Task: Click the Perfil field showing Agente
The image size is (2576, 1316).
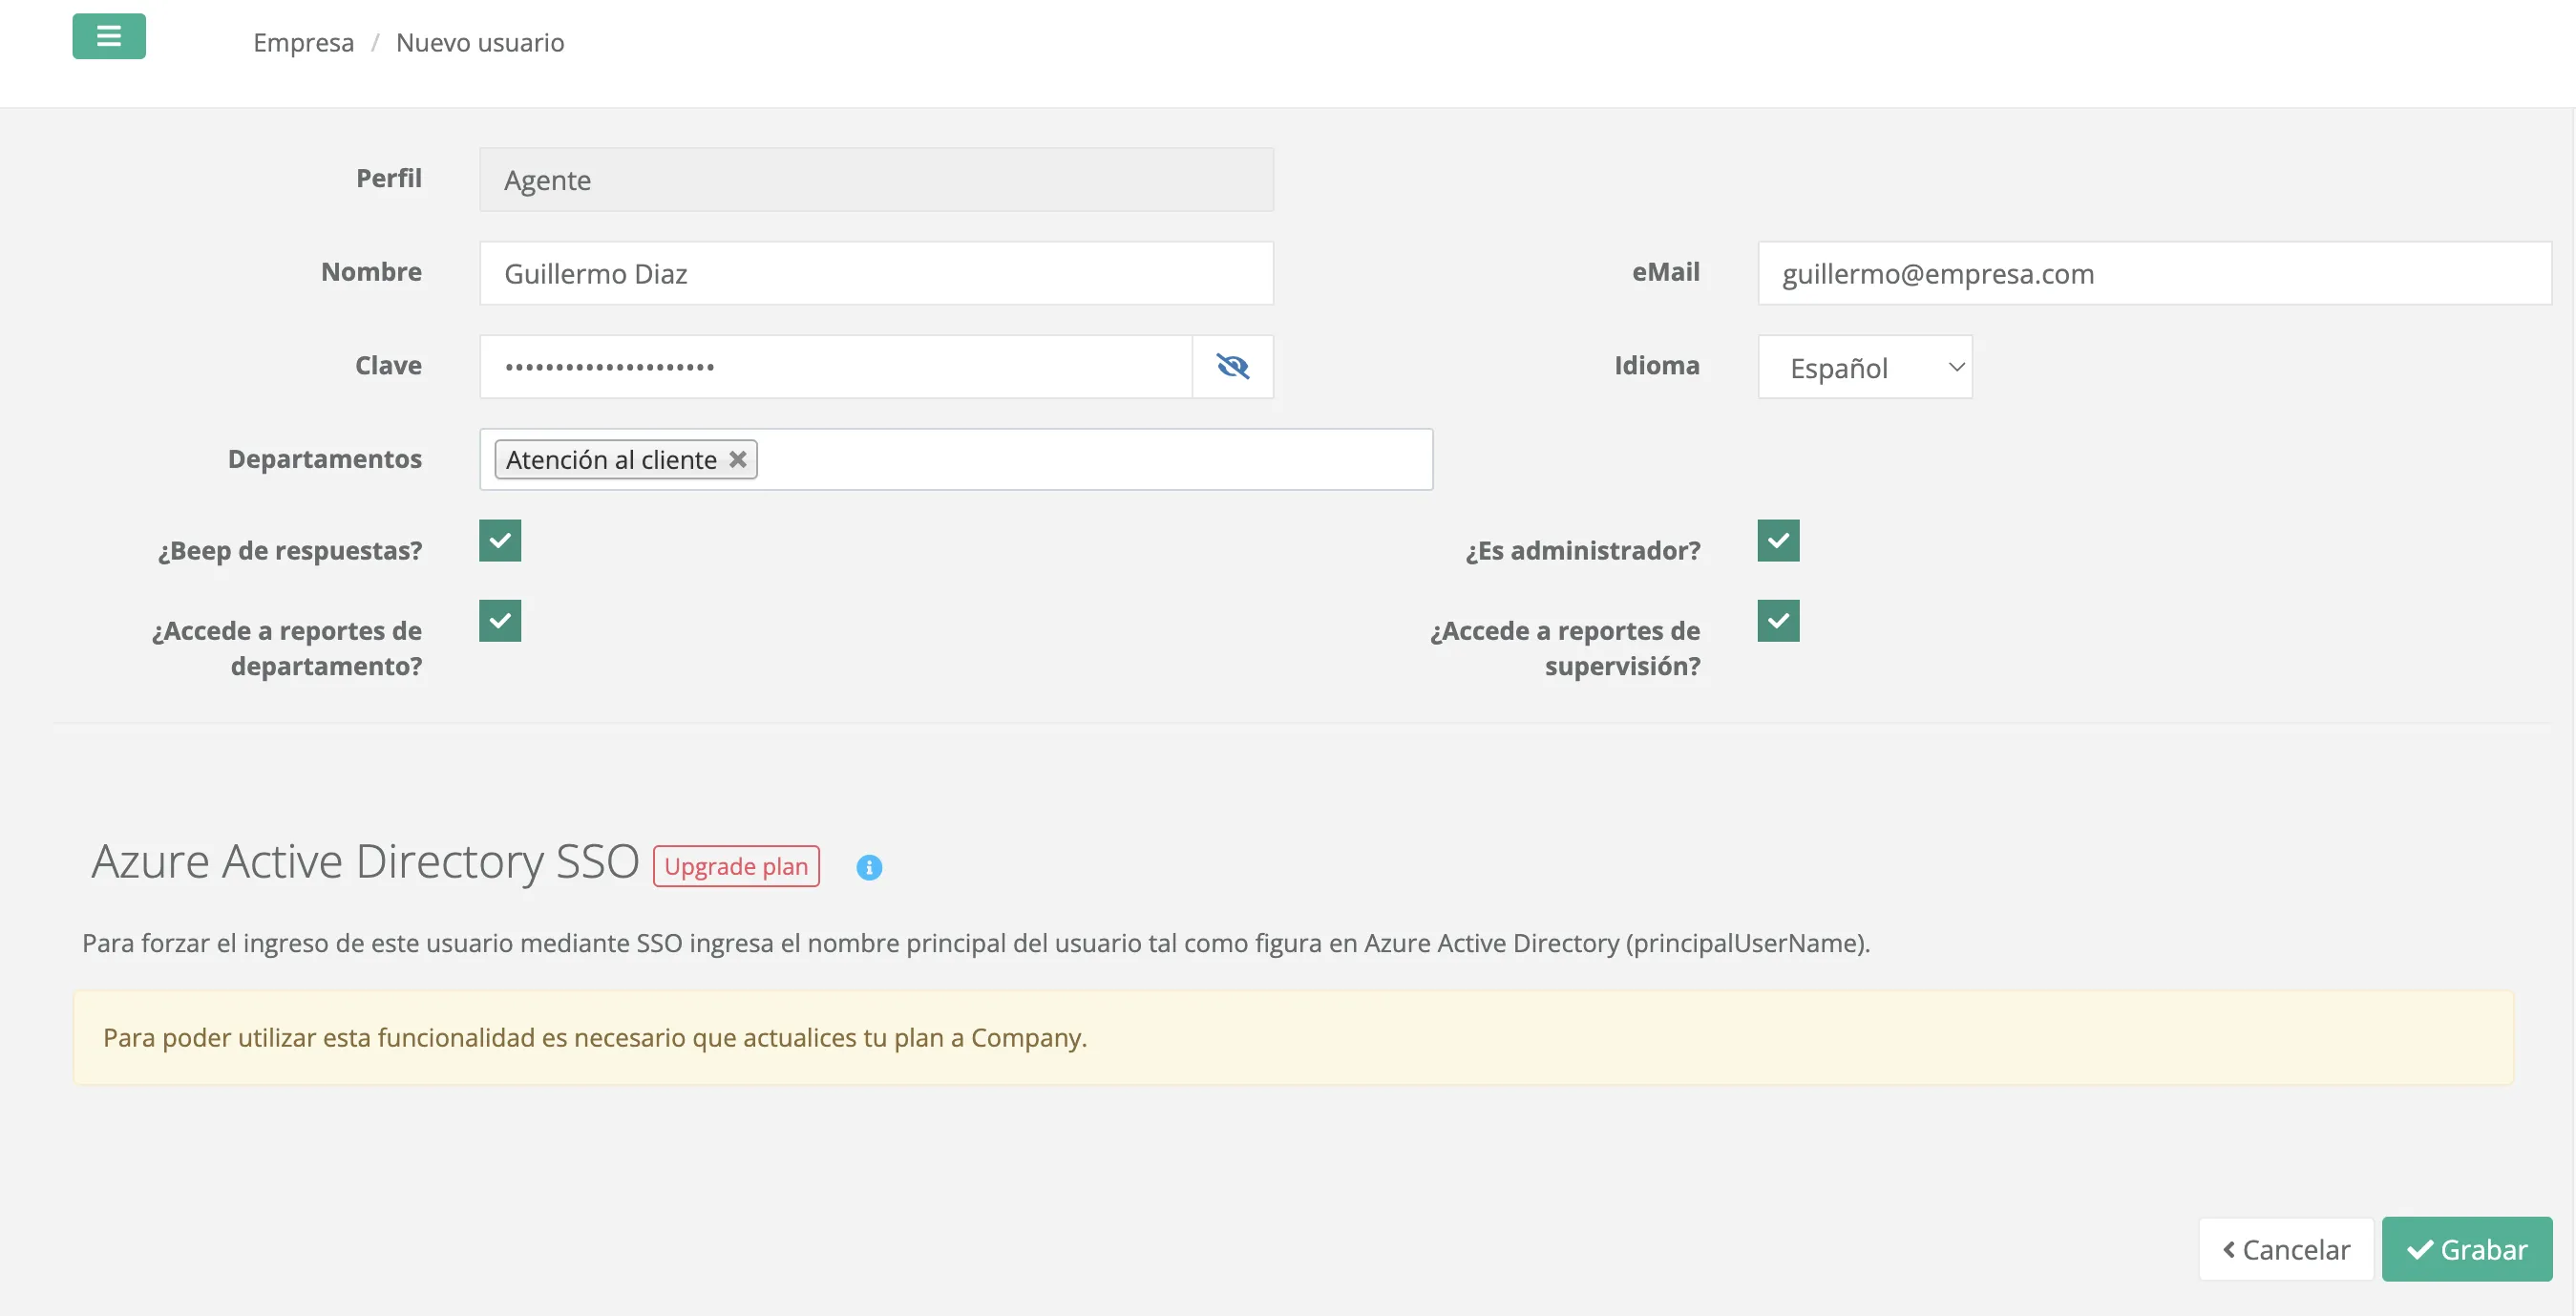Action: pyautogui.click(x=876, y=180)
